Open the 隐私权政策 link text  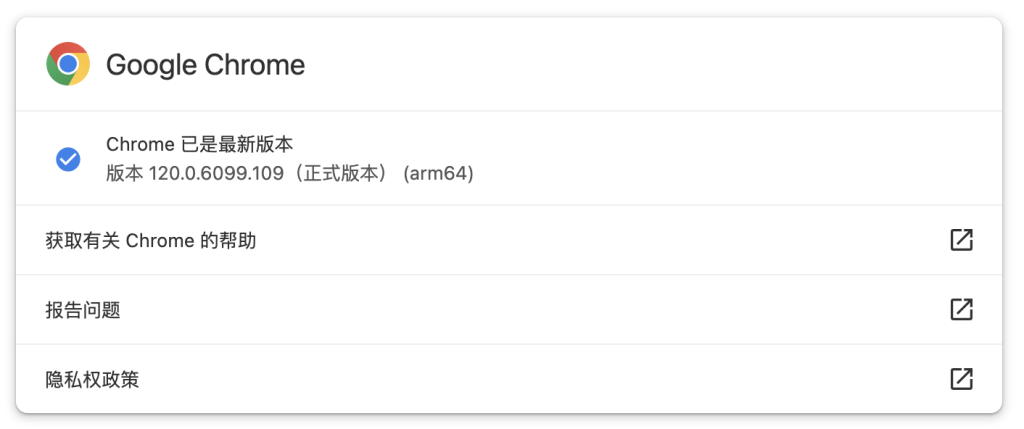tap(92, 379)
